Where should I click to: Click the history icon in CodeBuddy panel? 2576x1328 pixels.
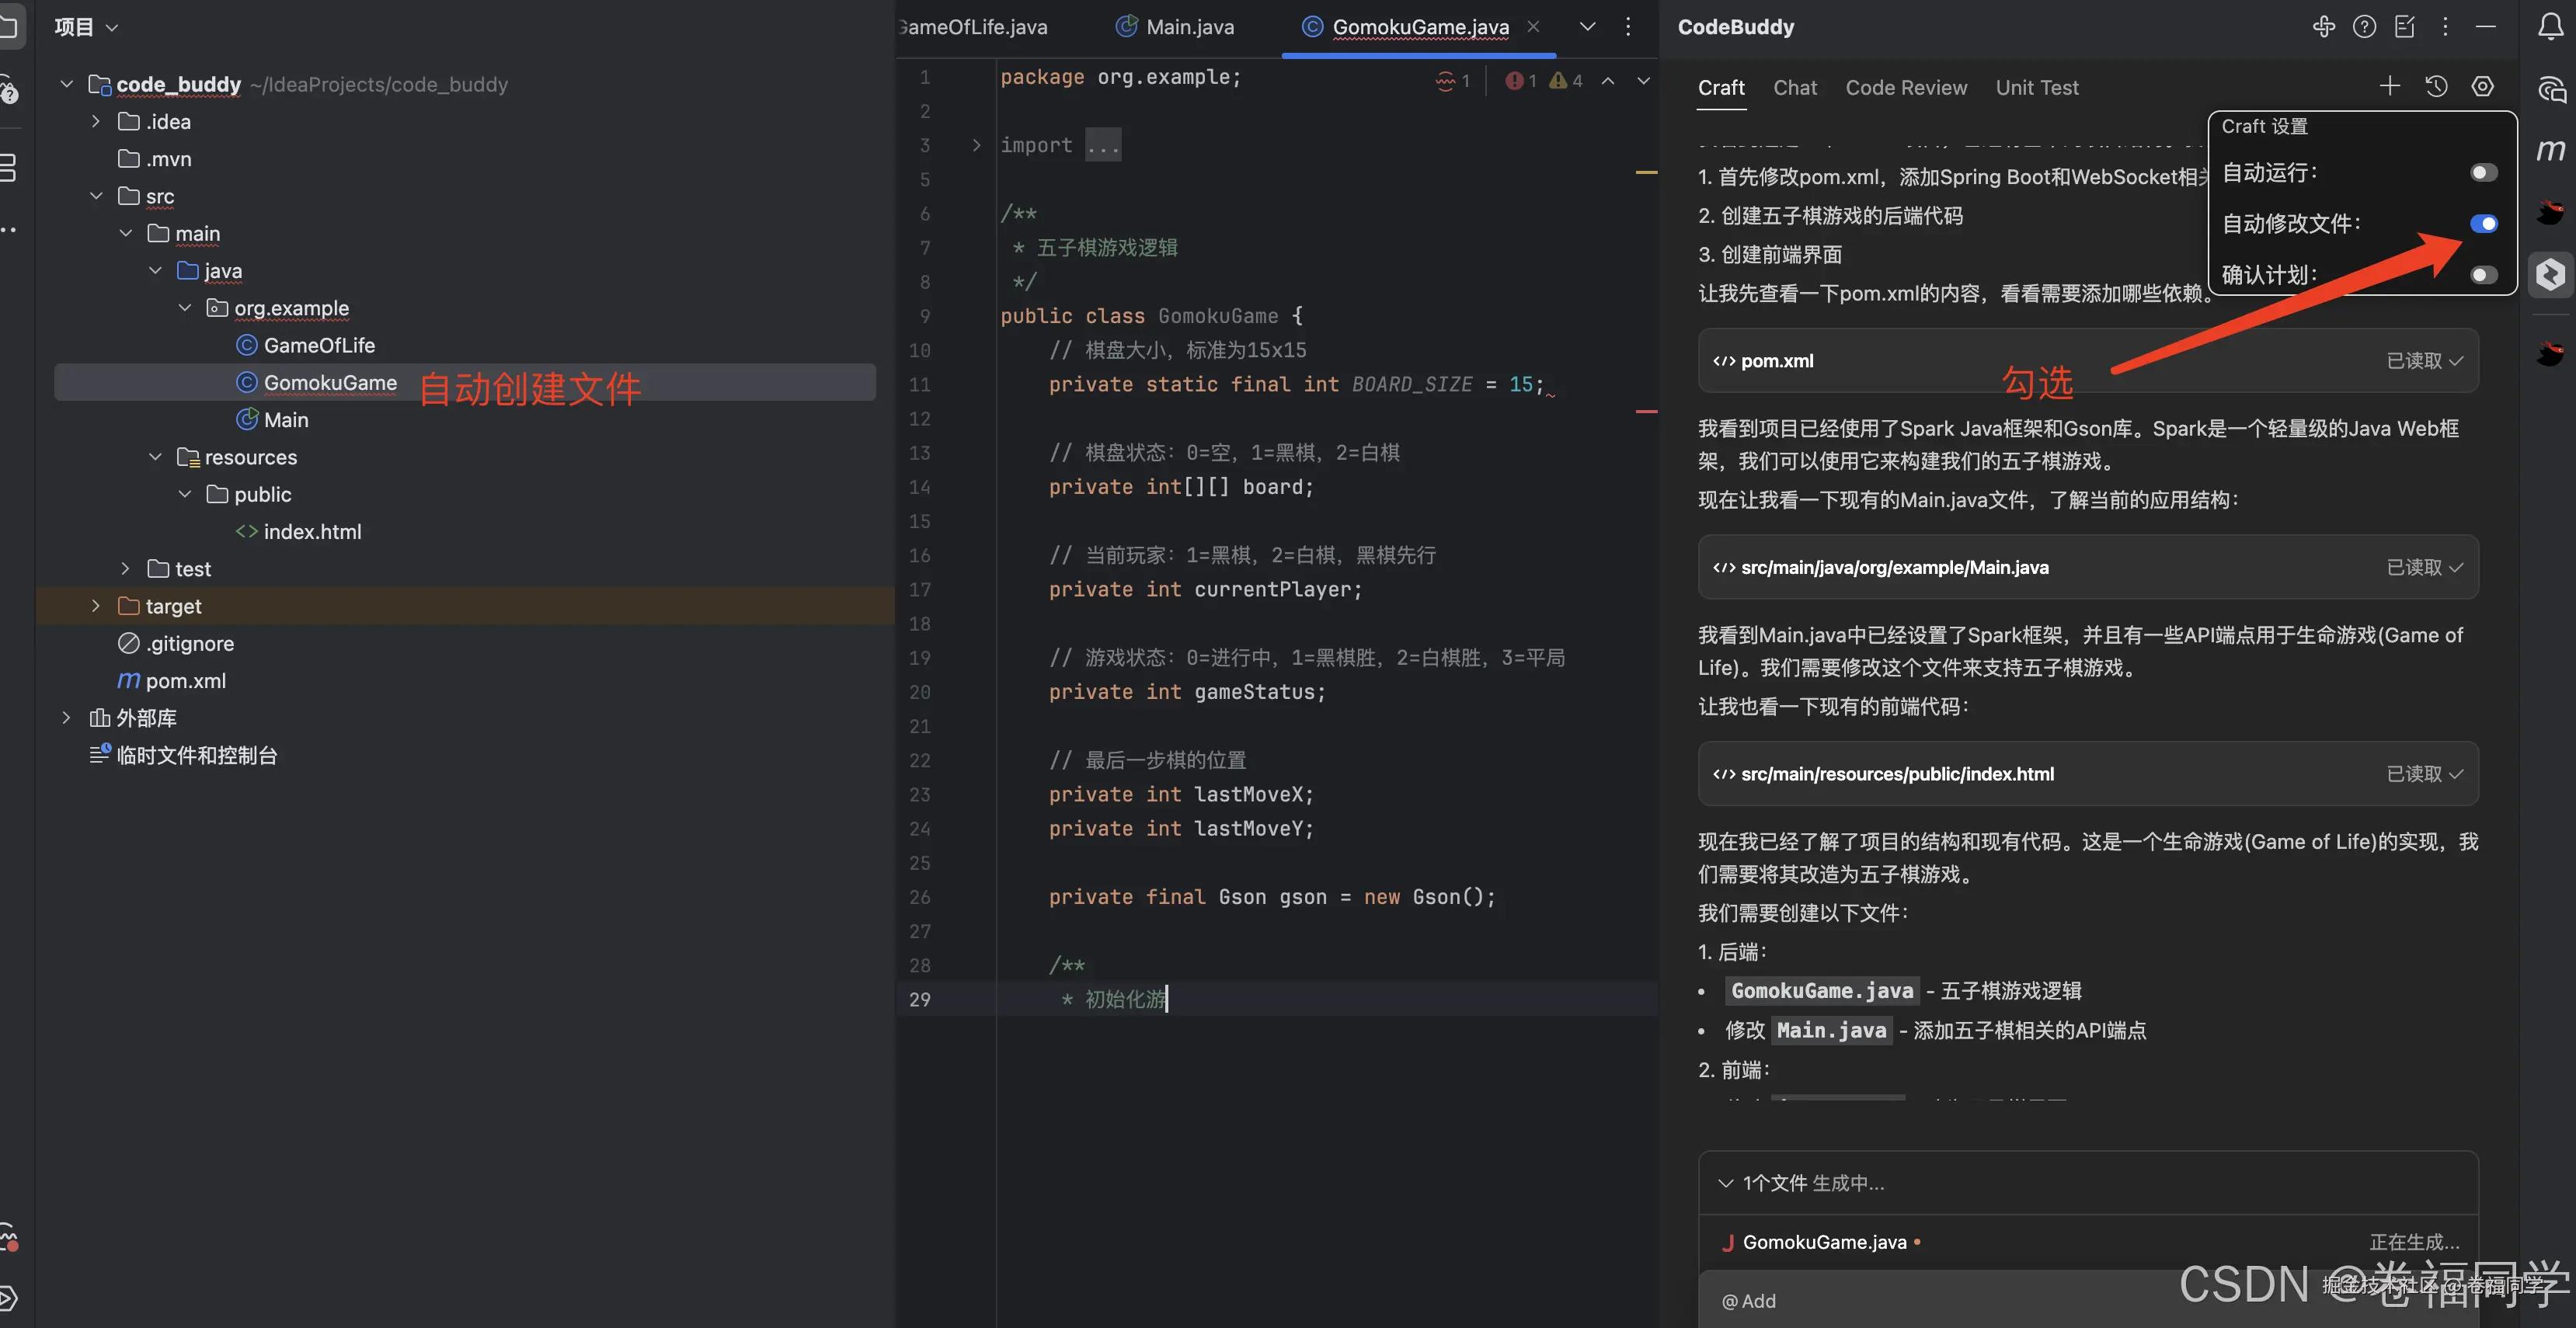click(x=2436, y=86)
